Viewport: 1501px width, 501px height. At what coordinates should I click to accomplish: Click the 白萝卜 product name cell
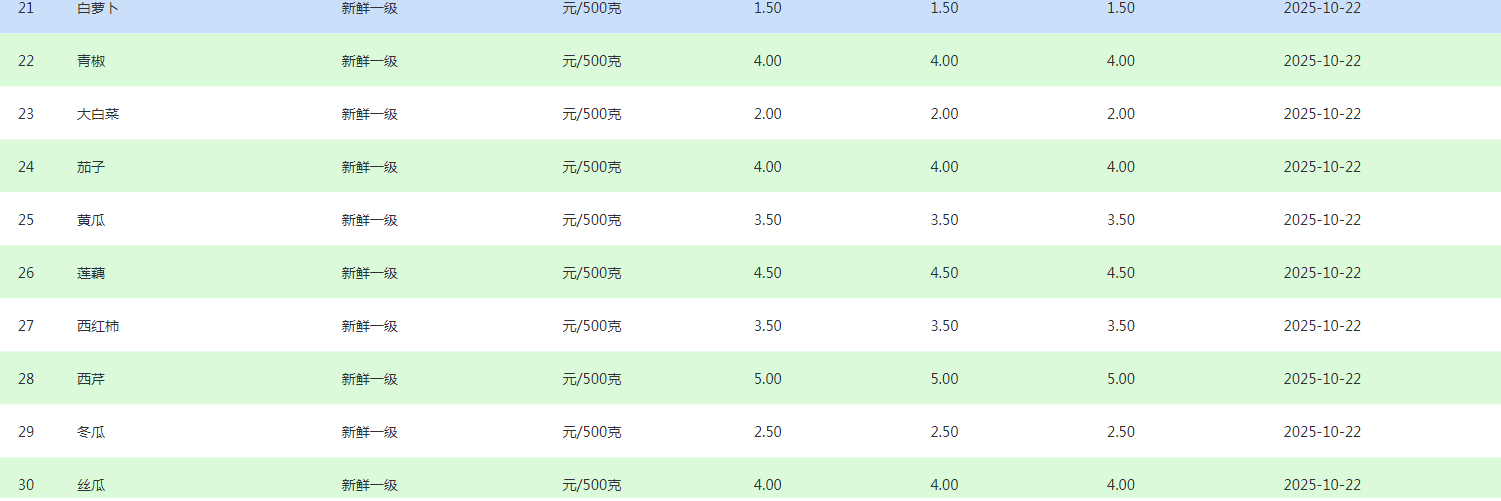click(x=96, y=8)
